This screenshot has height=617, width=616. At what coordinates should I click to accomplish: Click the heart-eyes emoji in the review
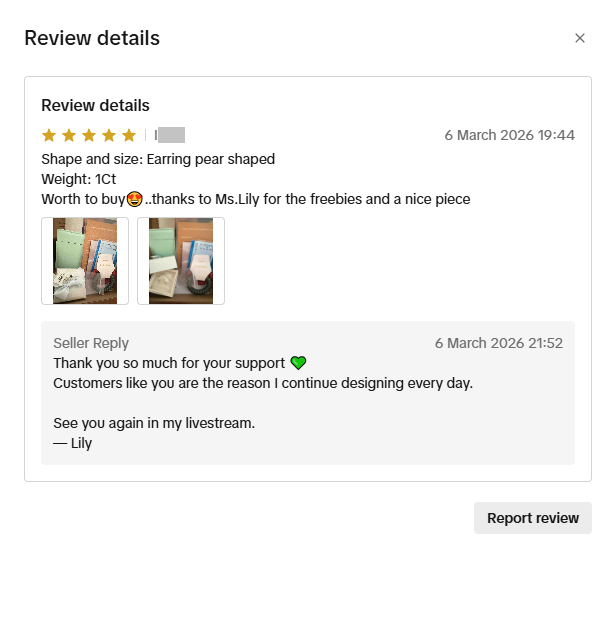[134, 200]
